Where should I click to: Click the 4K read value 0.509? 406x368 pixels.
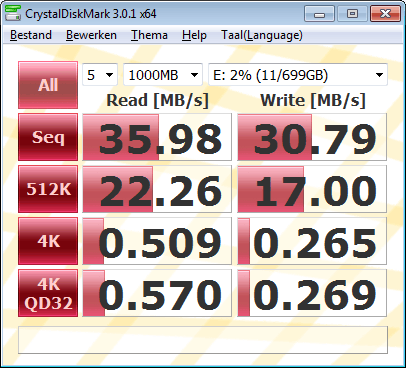tap(157, 241)
